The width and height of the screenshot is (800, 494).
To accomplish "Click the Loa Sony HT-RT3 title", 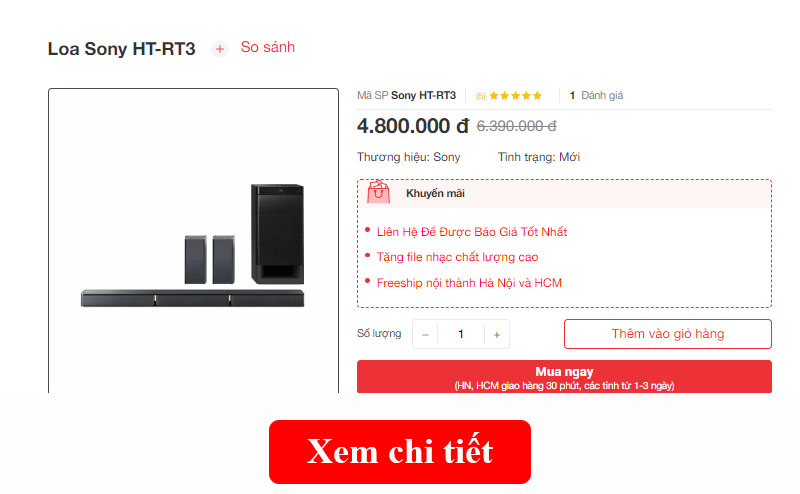I will tap(121, 49).
